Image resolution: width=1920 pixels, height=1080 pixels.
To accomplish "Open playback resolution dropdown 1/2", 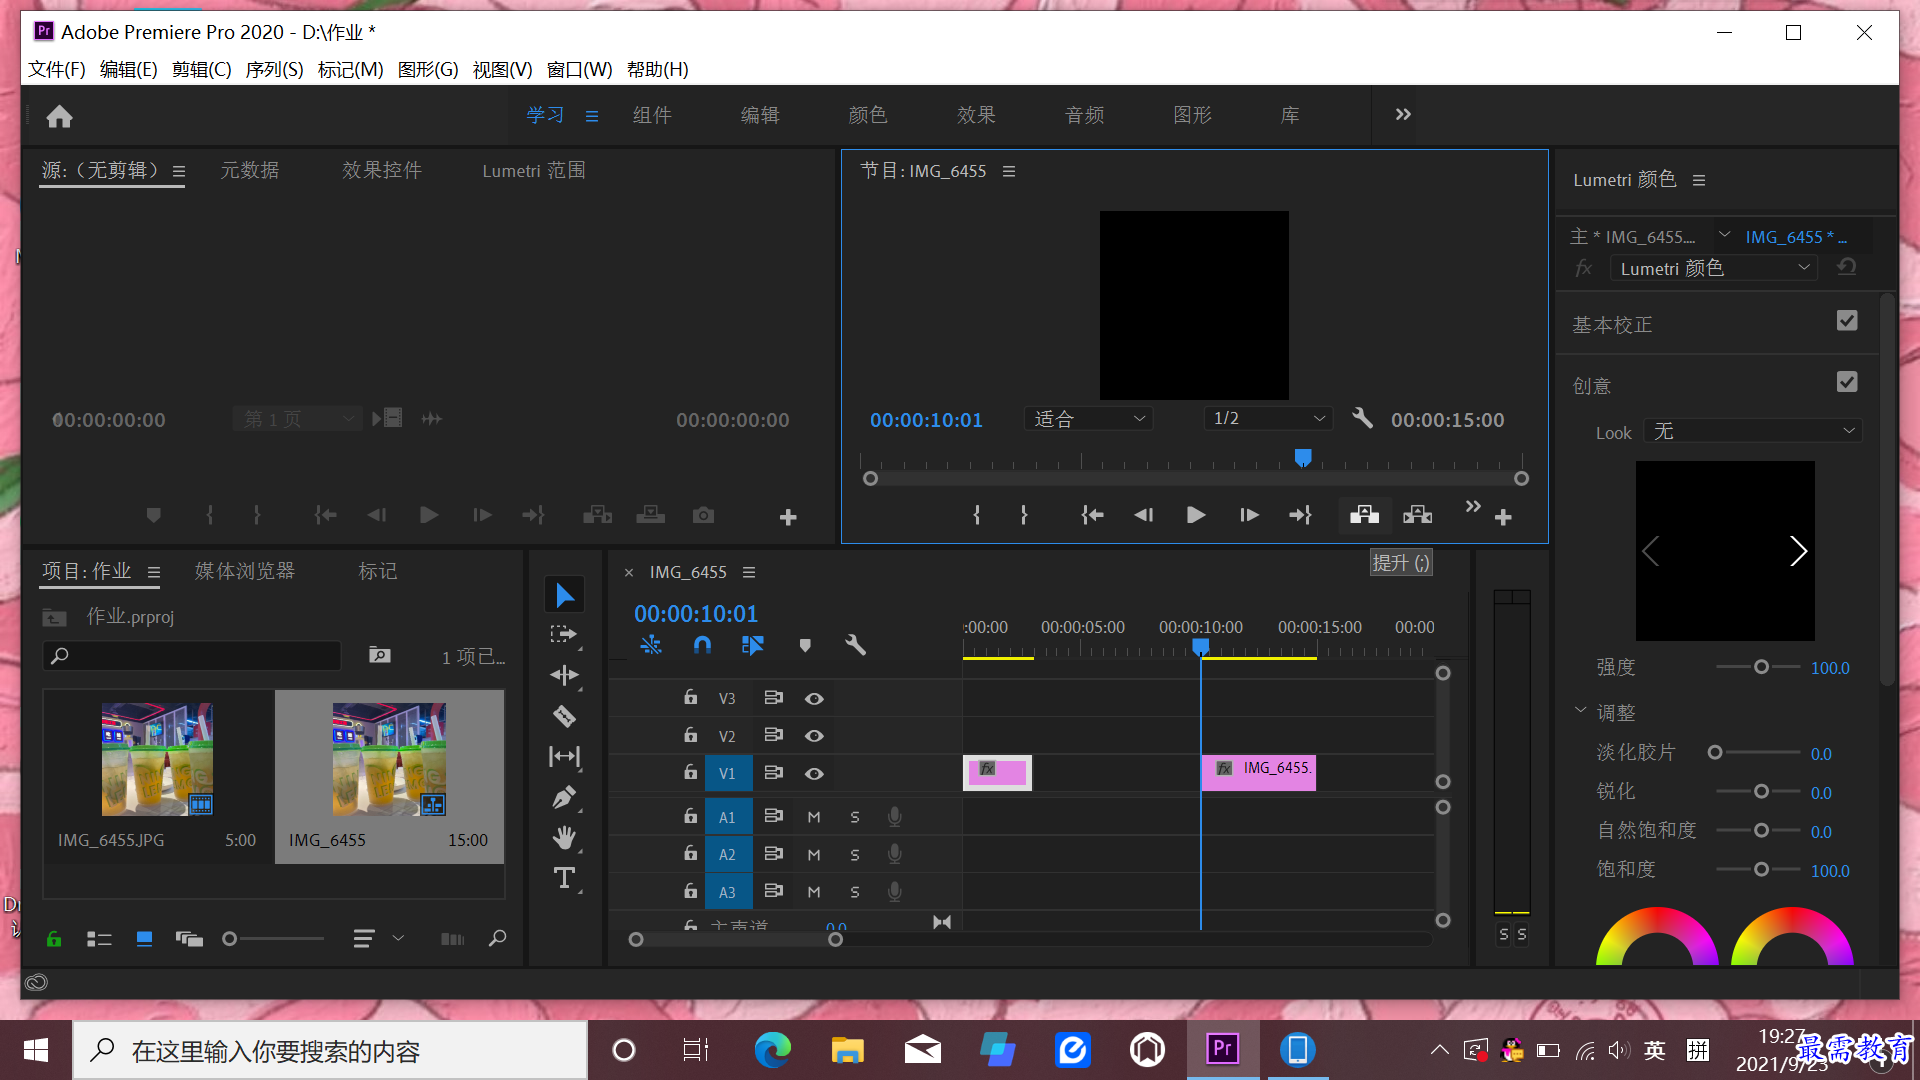I will (x=1268, y=419).
